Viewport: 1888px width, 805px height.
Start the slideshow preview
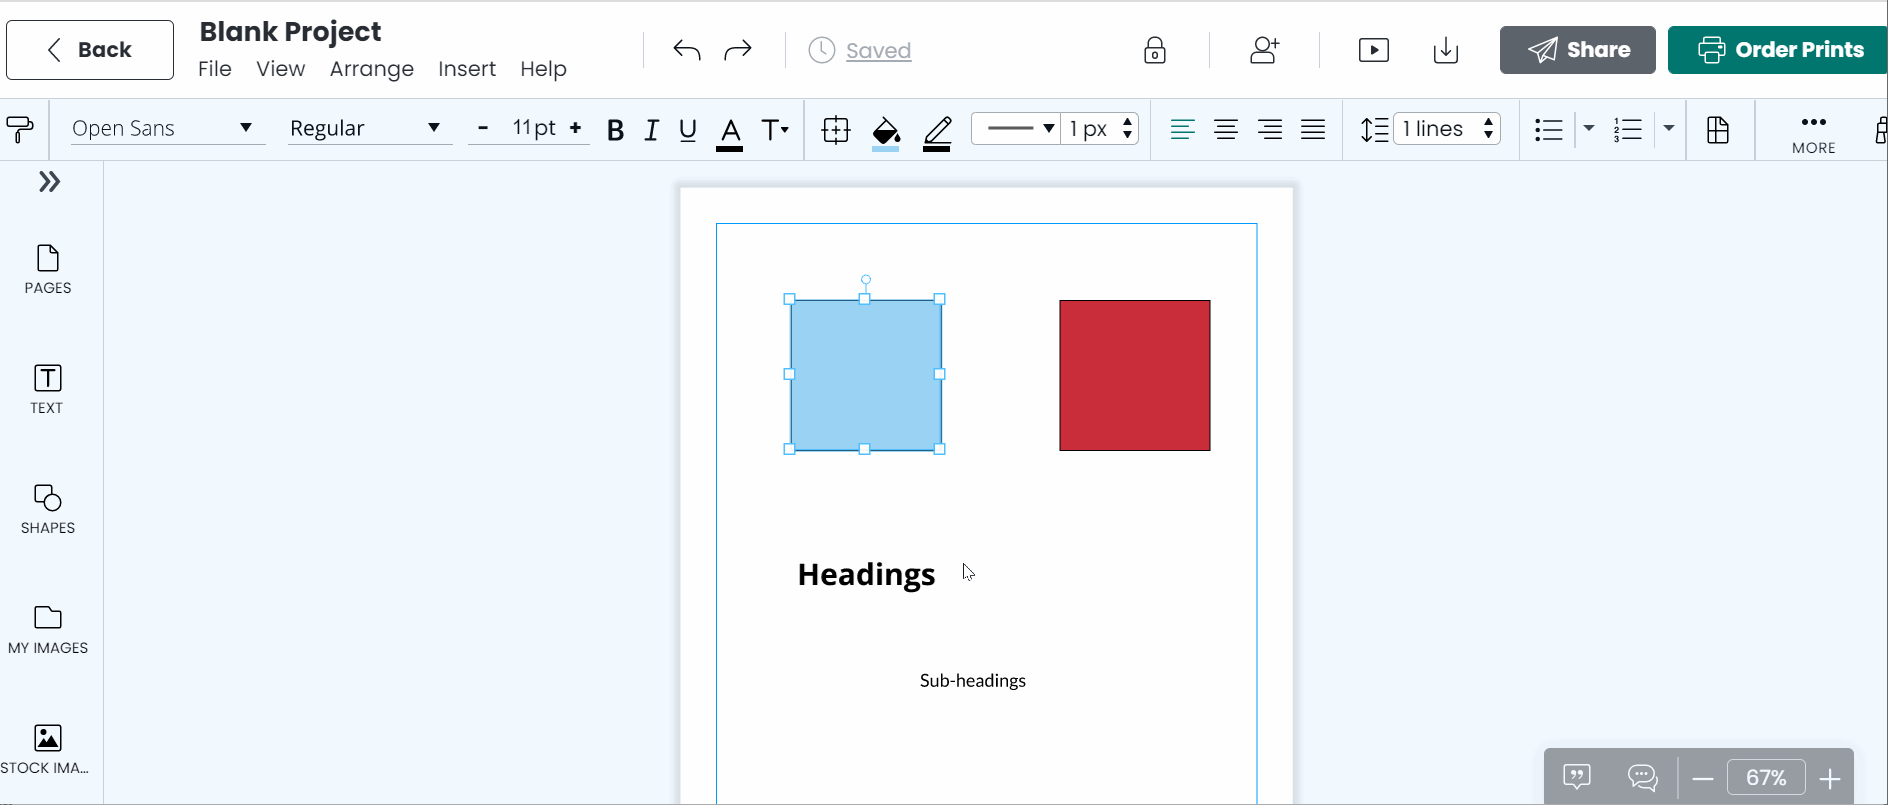tap(1374, 50)
